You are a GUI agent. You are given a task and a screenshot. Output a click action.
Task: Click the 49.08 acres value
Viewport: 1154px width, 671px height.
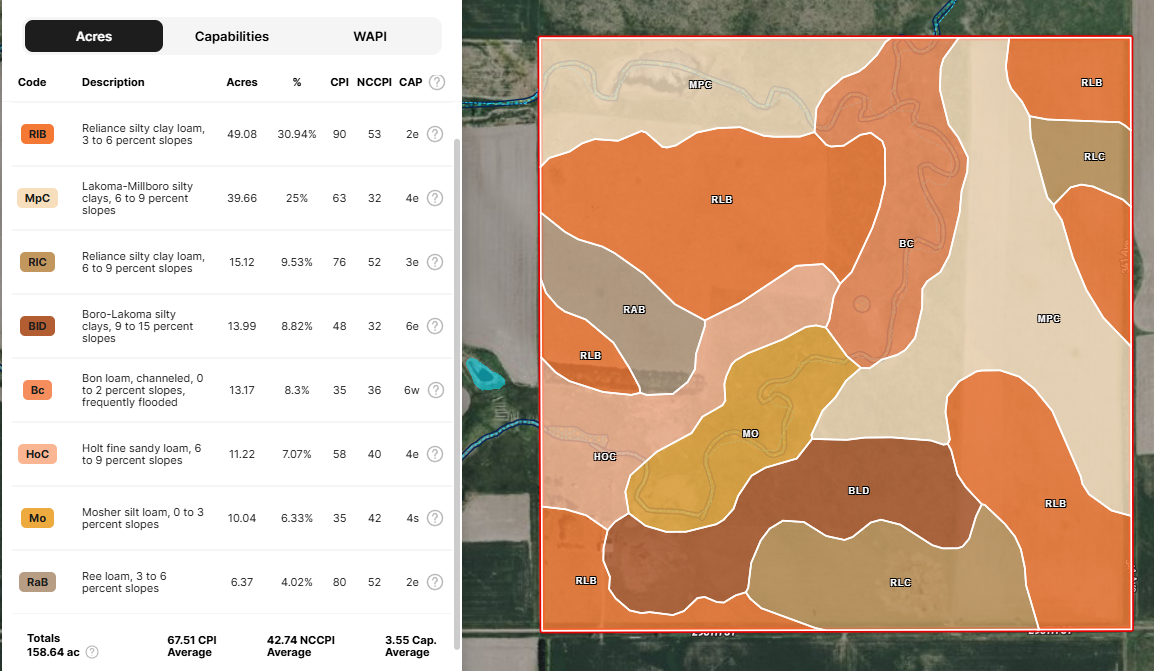point(242,134)
